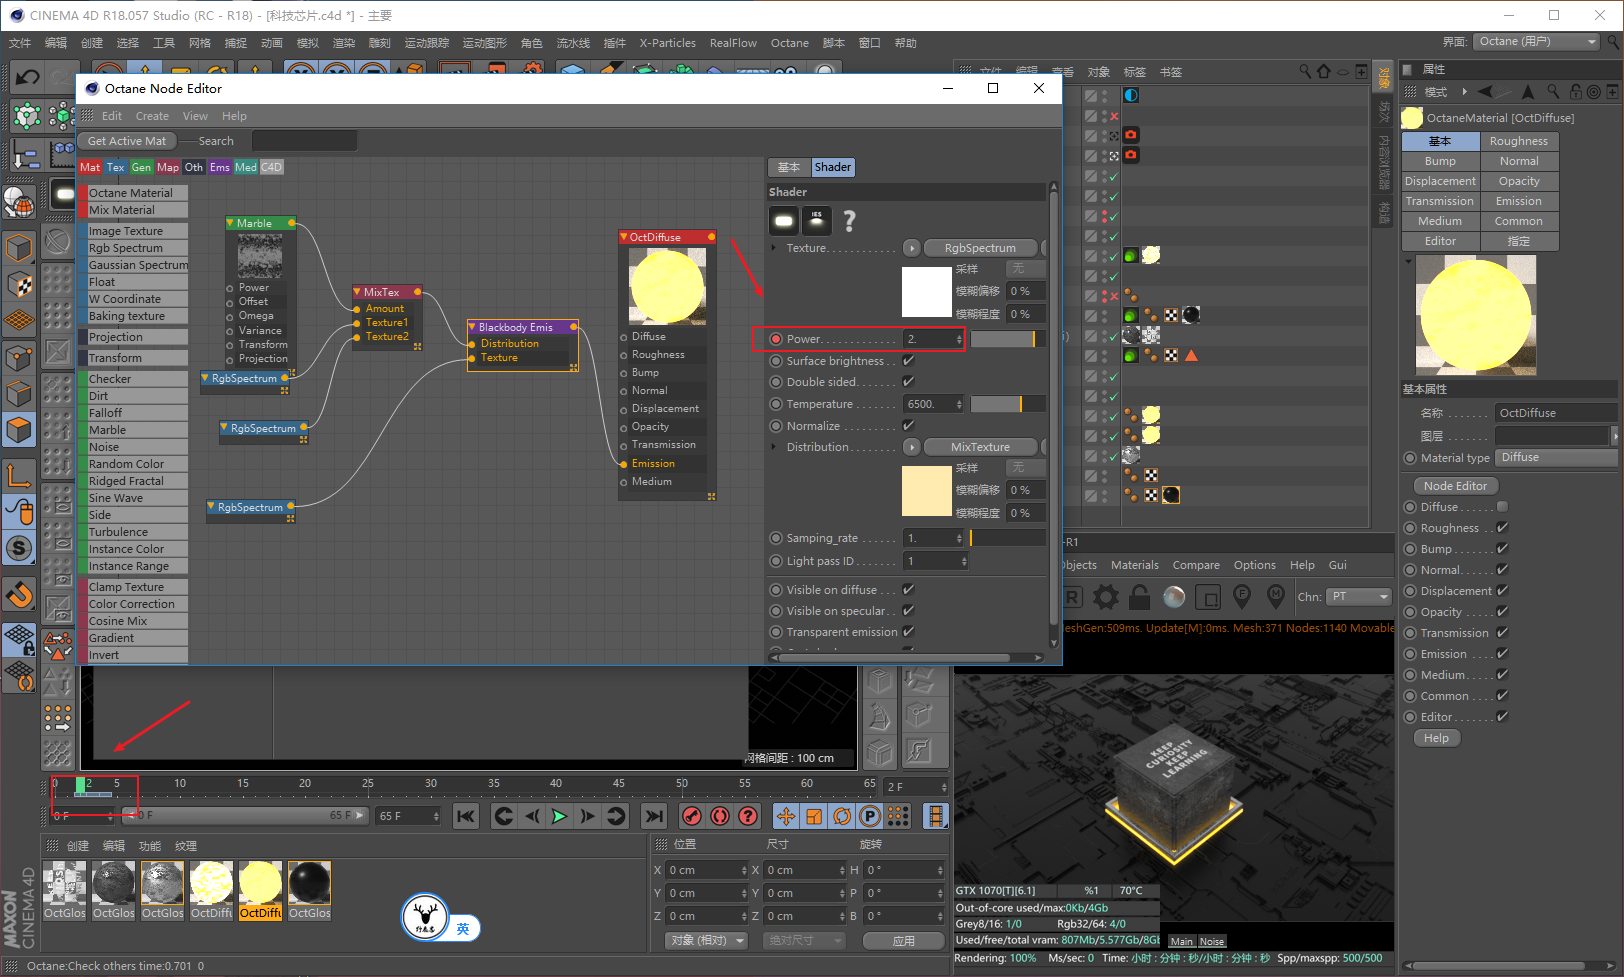Click the magnet snap tool in left toolbar

tap(20, 596)
